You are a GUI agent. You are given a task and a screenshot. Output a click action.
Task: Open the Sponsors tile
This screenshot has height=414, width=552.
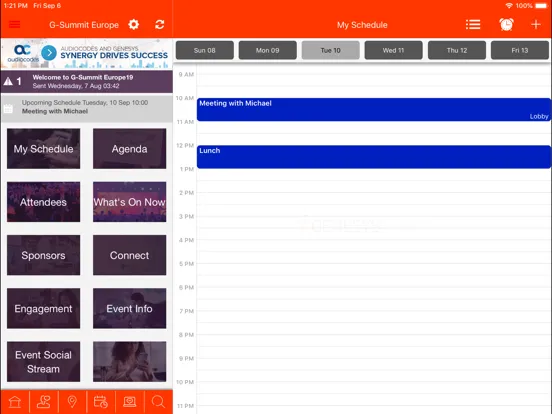pyautogui.click(x=44, y=255)
